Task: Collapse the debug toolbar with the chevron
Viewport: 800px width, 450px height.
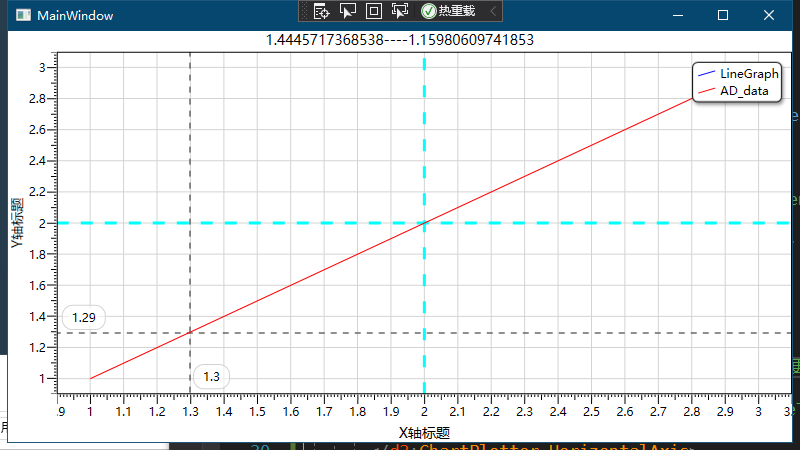Action: tap(493, 11)
